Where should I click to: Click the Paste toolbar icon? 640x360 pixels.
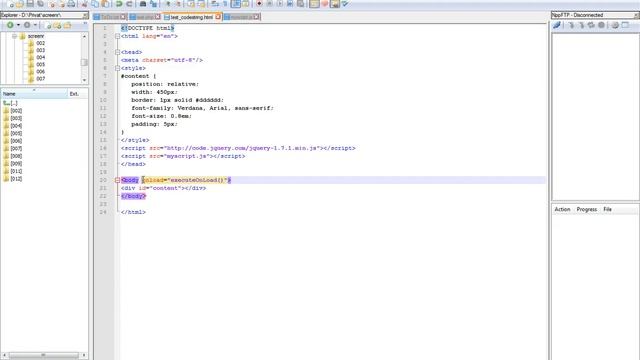click(x=105, y=4)
